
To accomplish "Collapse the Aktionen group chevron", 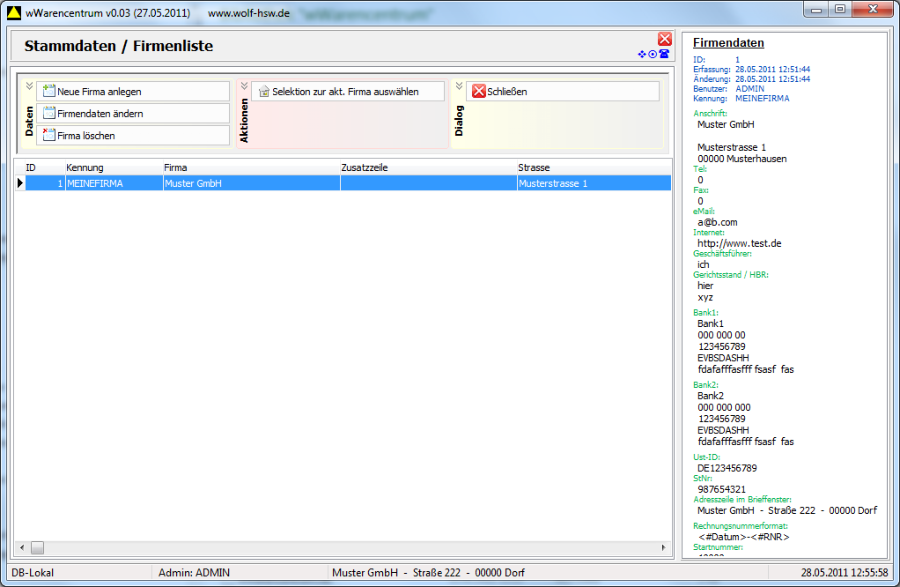I will [244, 86].
